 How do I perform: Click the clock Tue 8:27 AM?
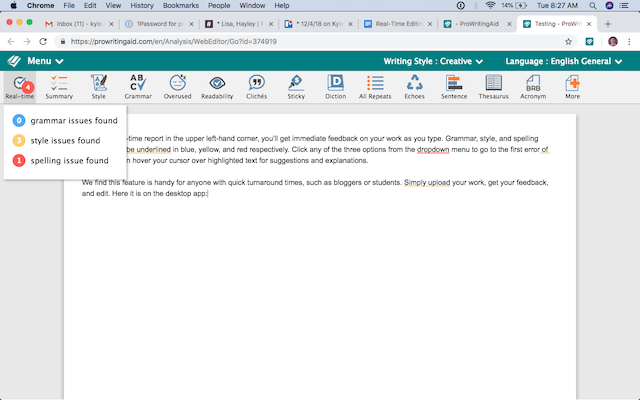[x=558, y=5]
